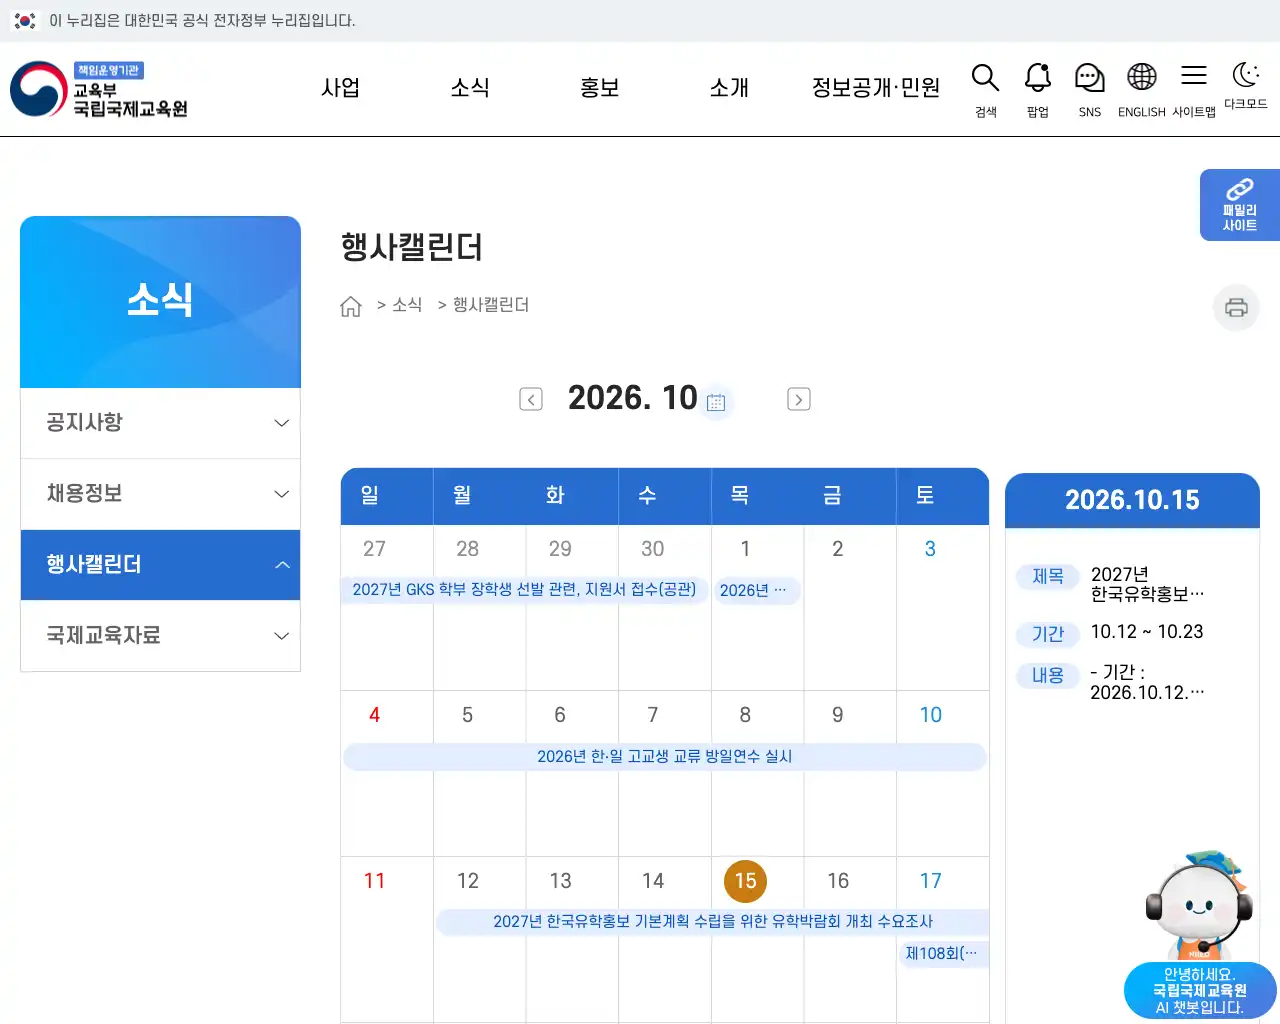The image size is (1280, 1024).
Task: Open the sitemap (사이트맵) hamburger icon
Action: [1193, 90]
